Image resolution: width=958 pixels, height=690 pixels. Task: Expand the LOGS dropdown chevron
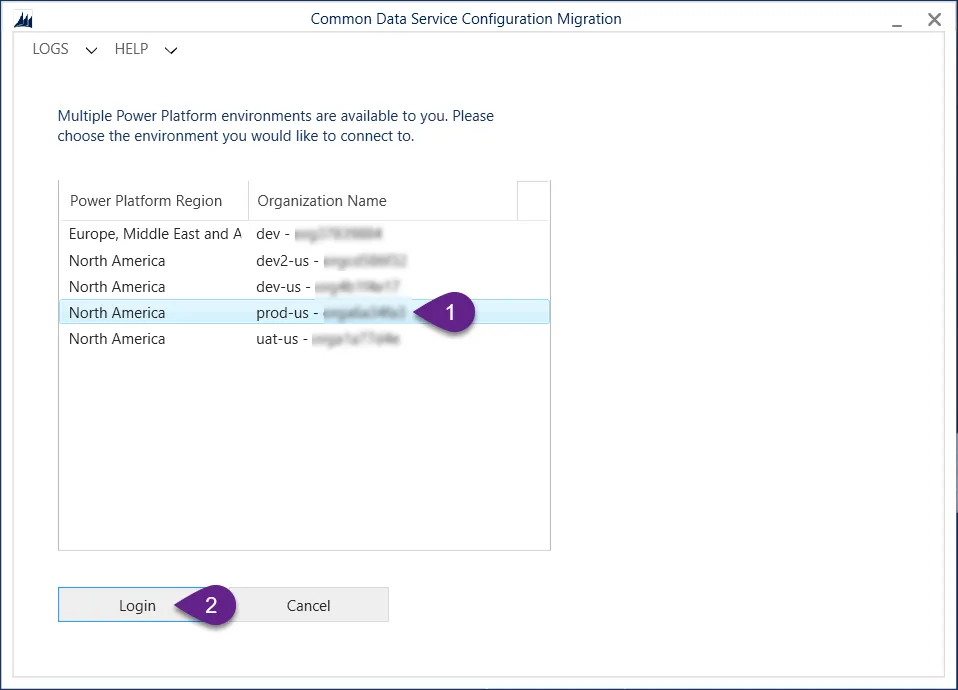pyautogui.click(x=91, y=50)
